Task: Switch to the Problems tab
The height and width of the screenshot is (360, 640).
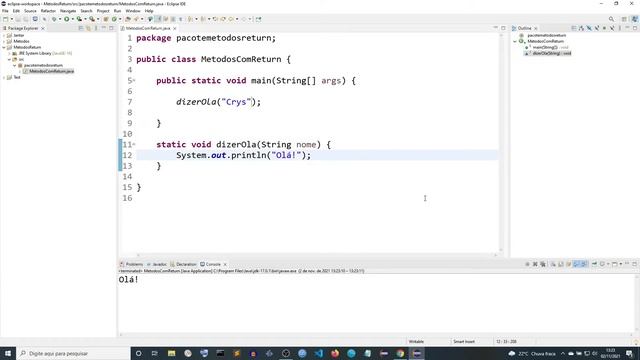Action: pyautogui.click(x=131, y=264)
